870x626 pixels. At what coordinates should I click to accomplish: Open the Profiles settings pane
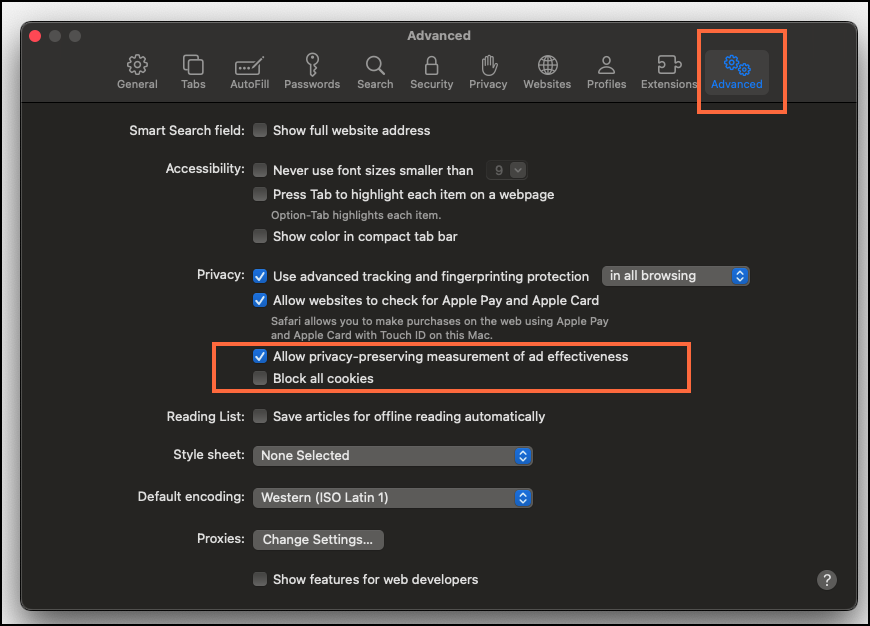point(606,72)
